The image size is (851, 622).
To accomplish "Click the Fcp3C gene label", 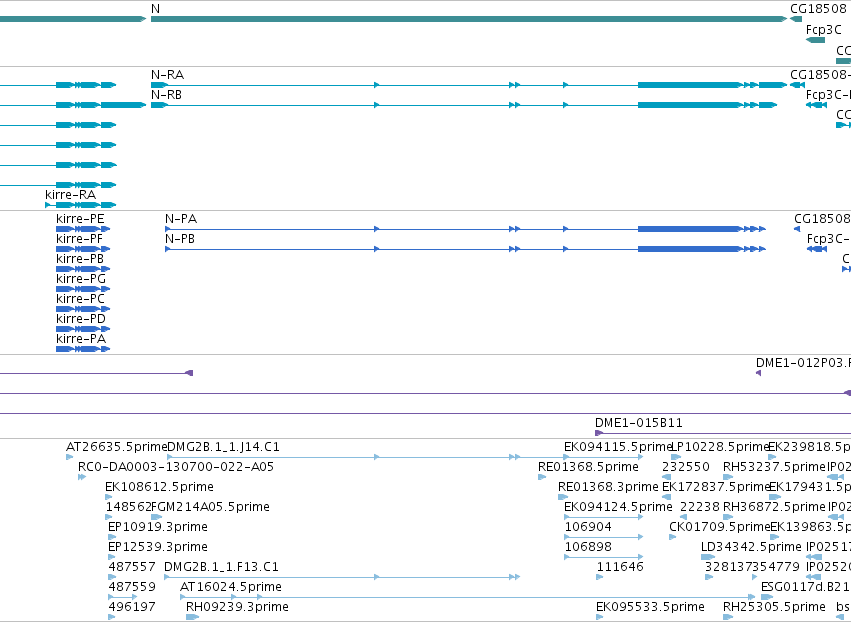I will [x=823, y=29].
